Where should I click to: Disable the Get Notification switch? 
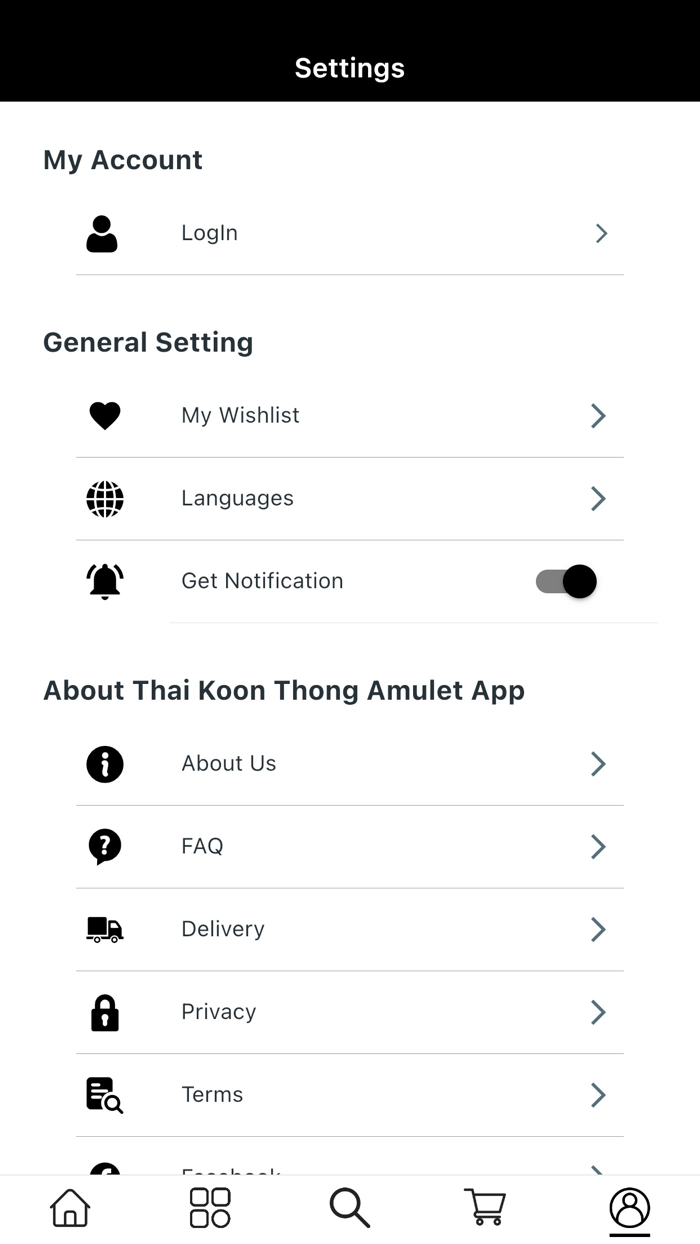(565, 581)
